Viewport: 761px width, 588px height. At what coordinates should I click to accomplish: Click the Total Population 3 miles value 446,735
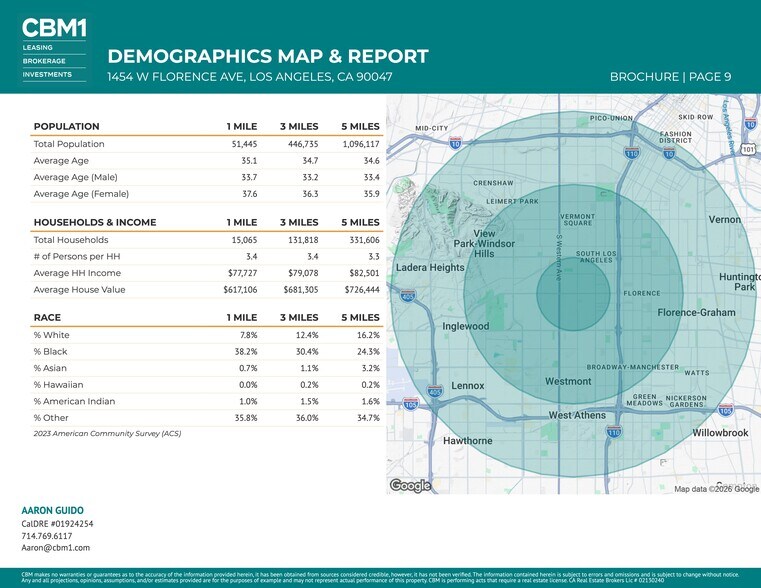[x=303, y=144]
